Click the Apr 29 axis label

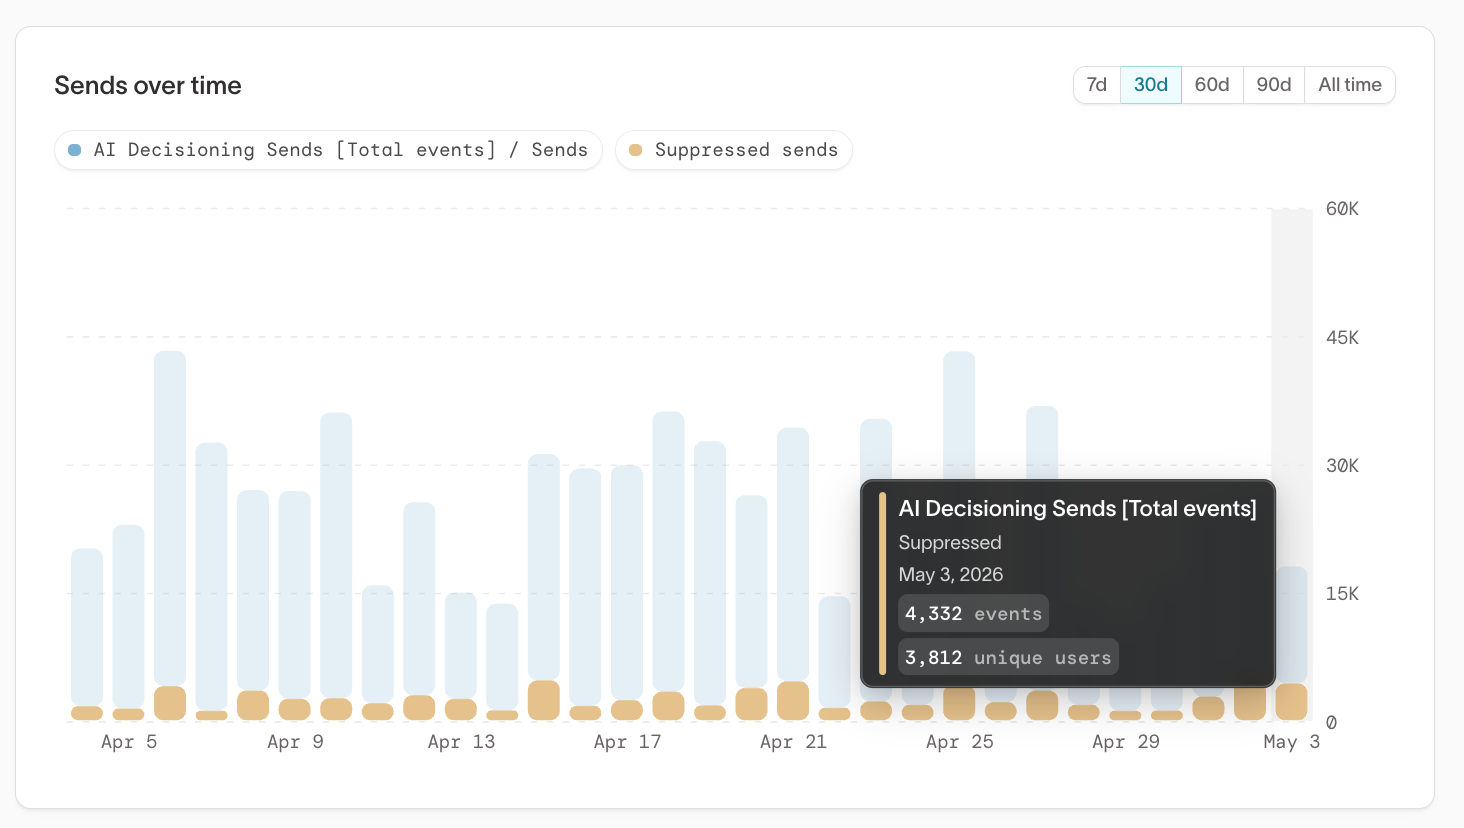pyautogui.click(x=1126, y=742)
